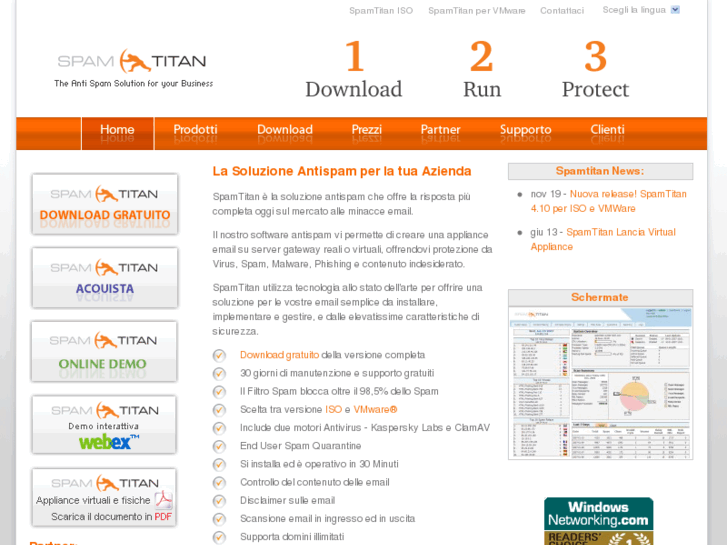
Task: Click the text Disclaimer sulle email
Action: click(x=287, y=500)
